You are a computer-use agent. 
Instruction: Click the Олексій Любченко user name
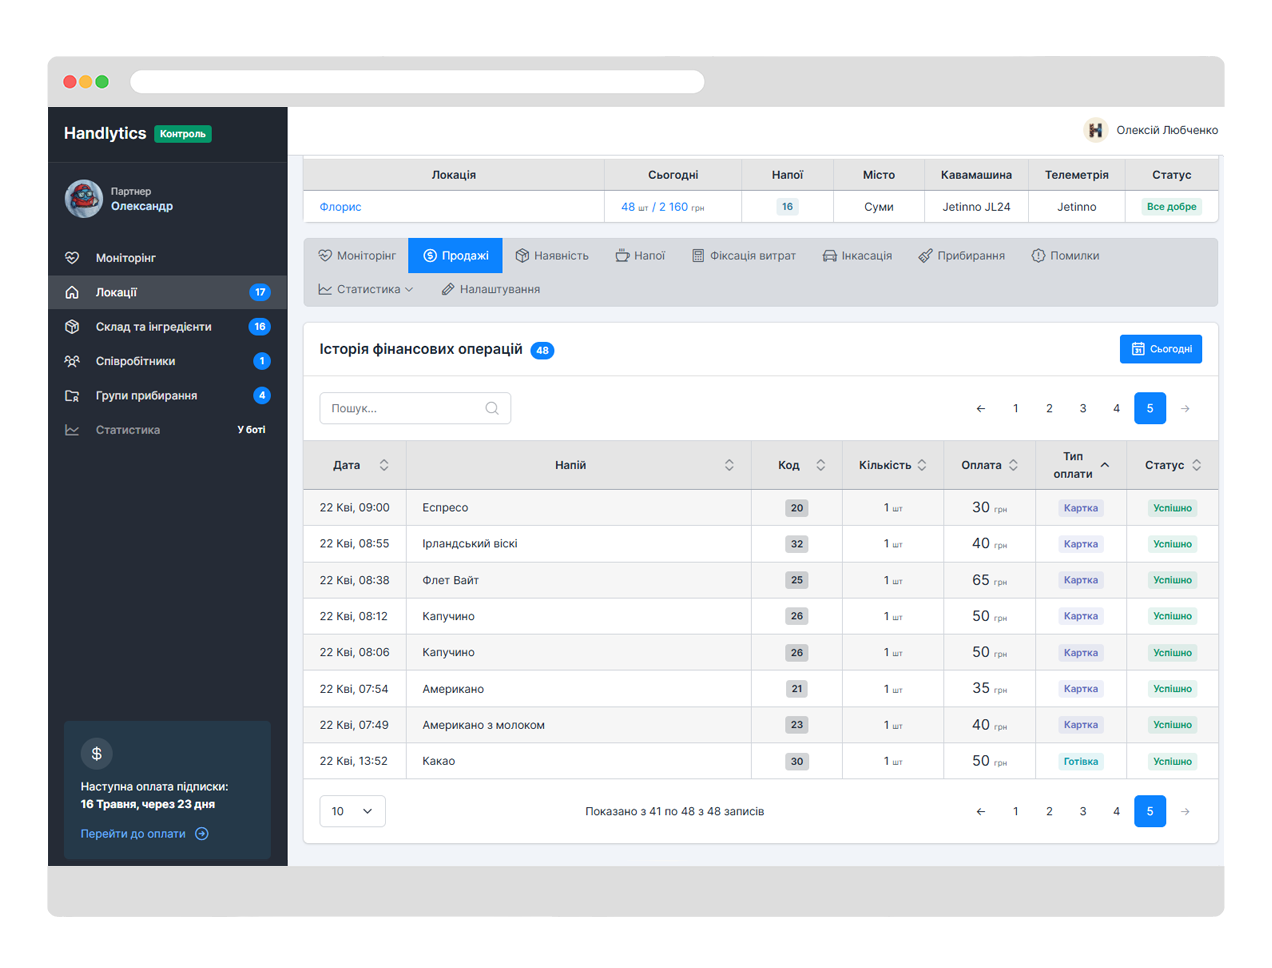[1167, 130]
